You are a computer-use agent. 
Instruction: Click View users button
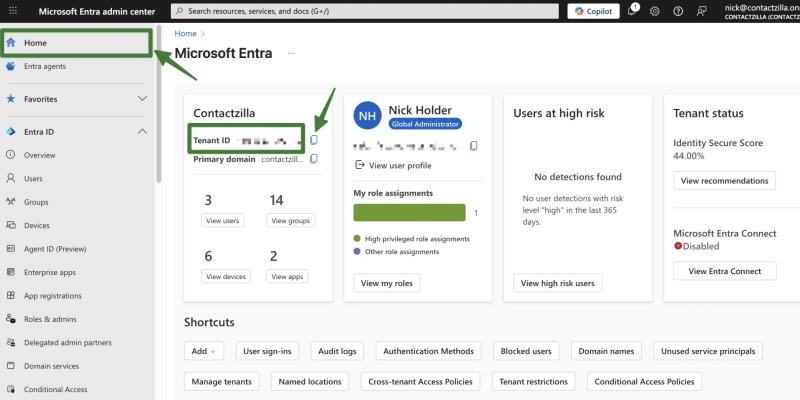click(x=222, y=220)
